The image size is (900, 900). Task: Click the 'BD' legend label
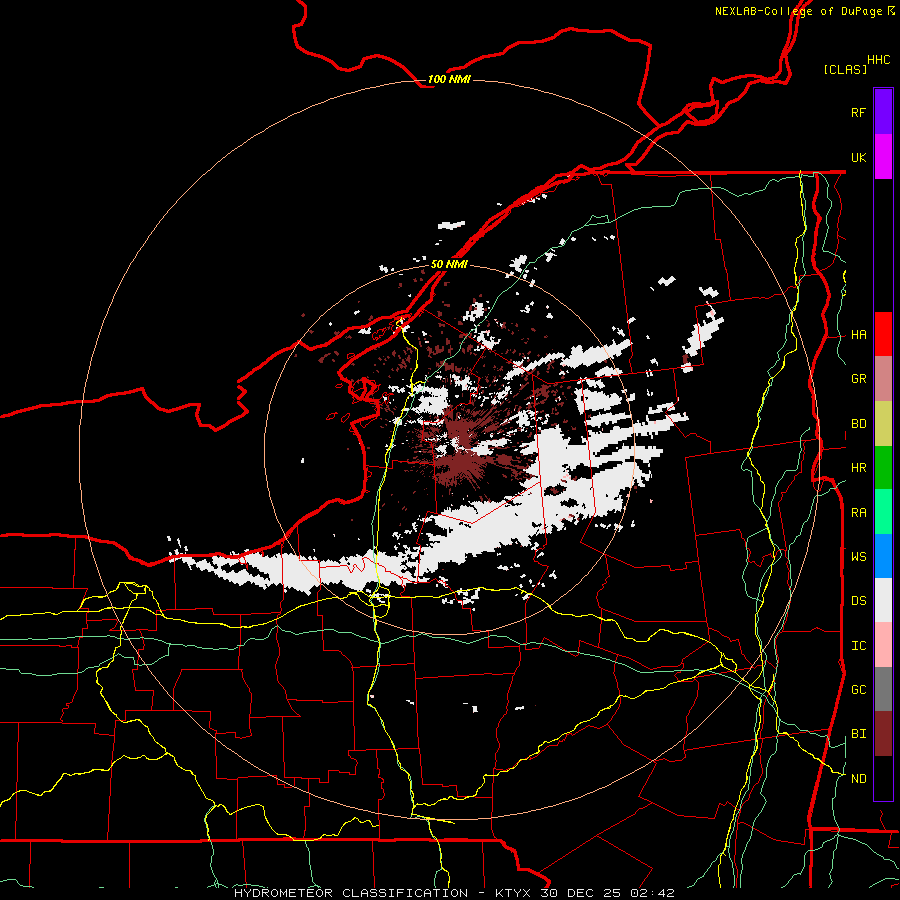click(859, 424)
